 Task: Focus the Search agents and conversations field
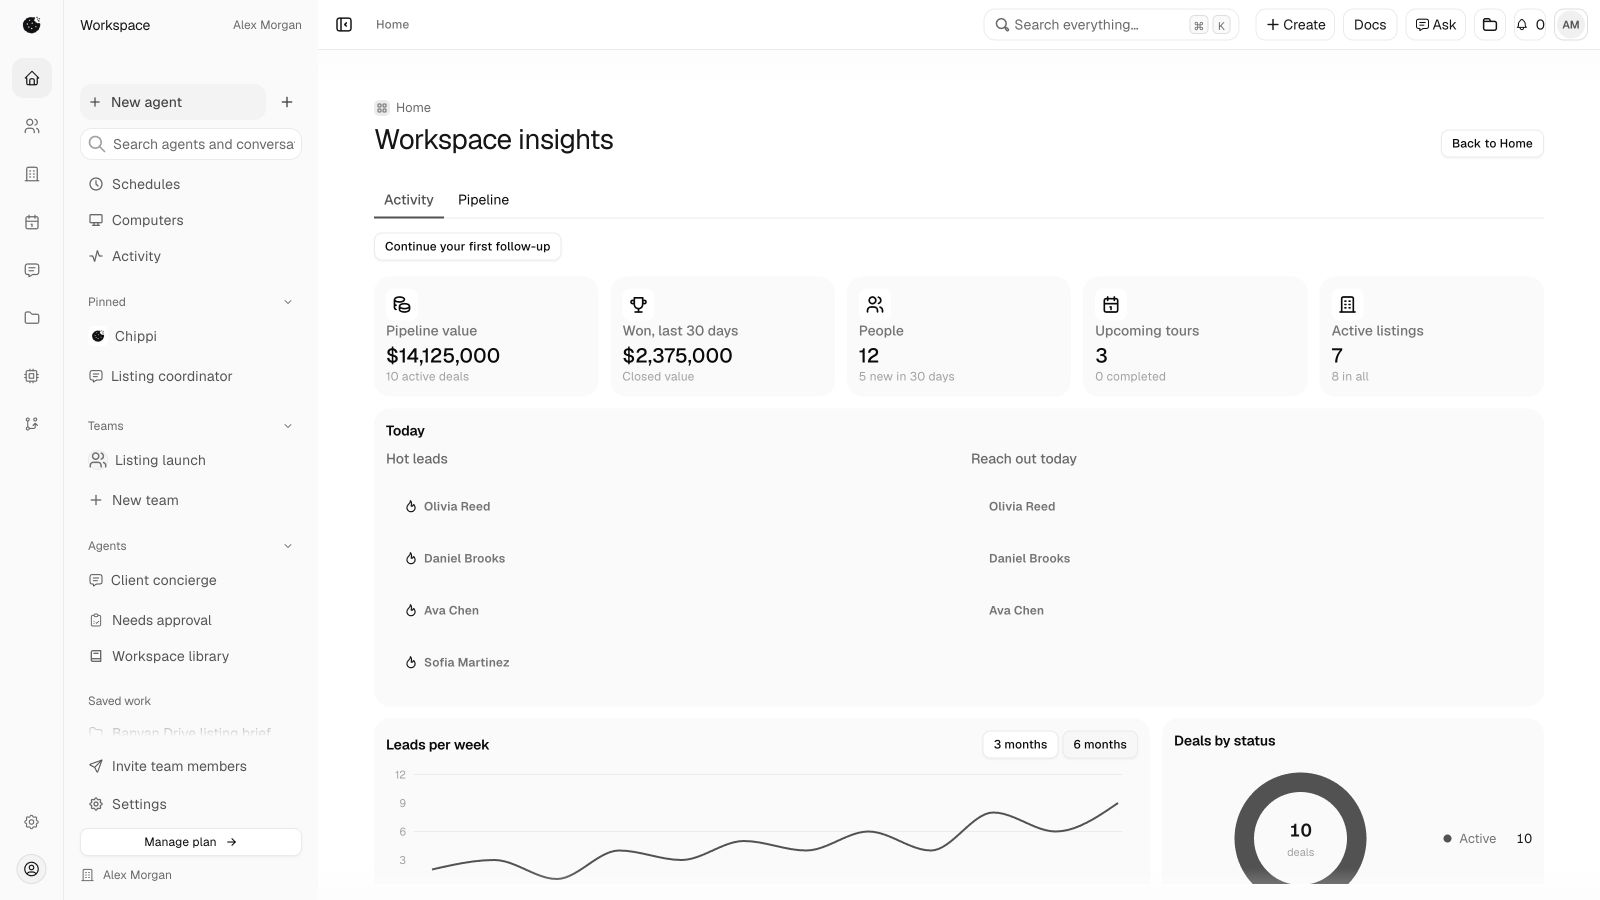pyautogui.click(x=191, y=144)
